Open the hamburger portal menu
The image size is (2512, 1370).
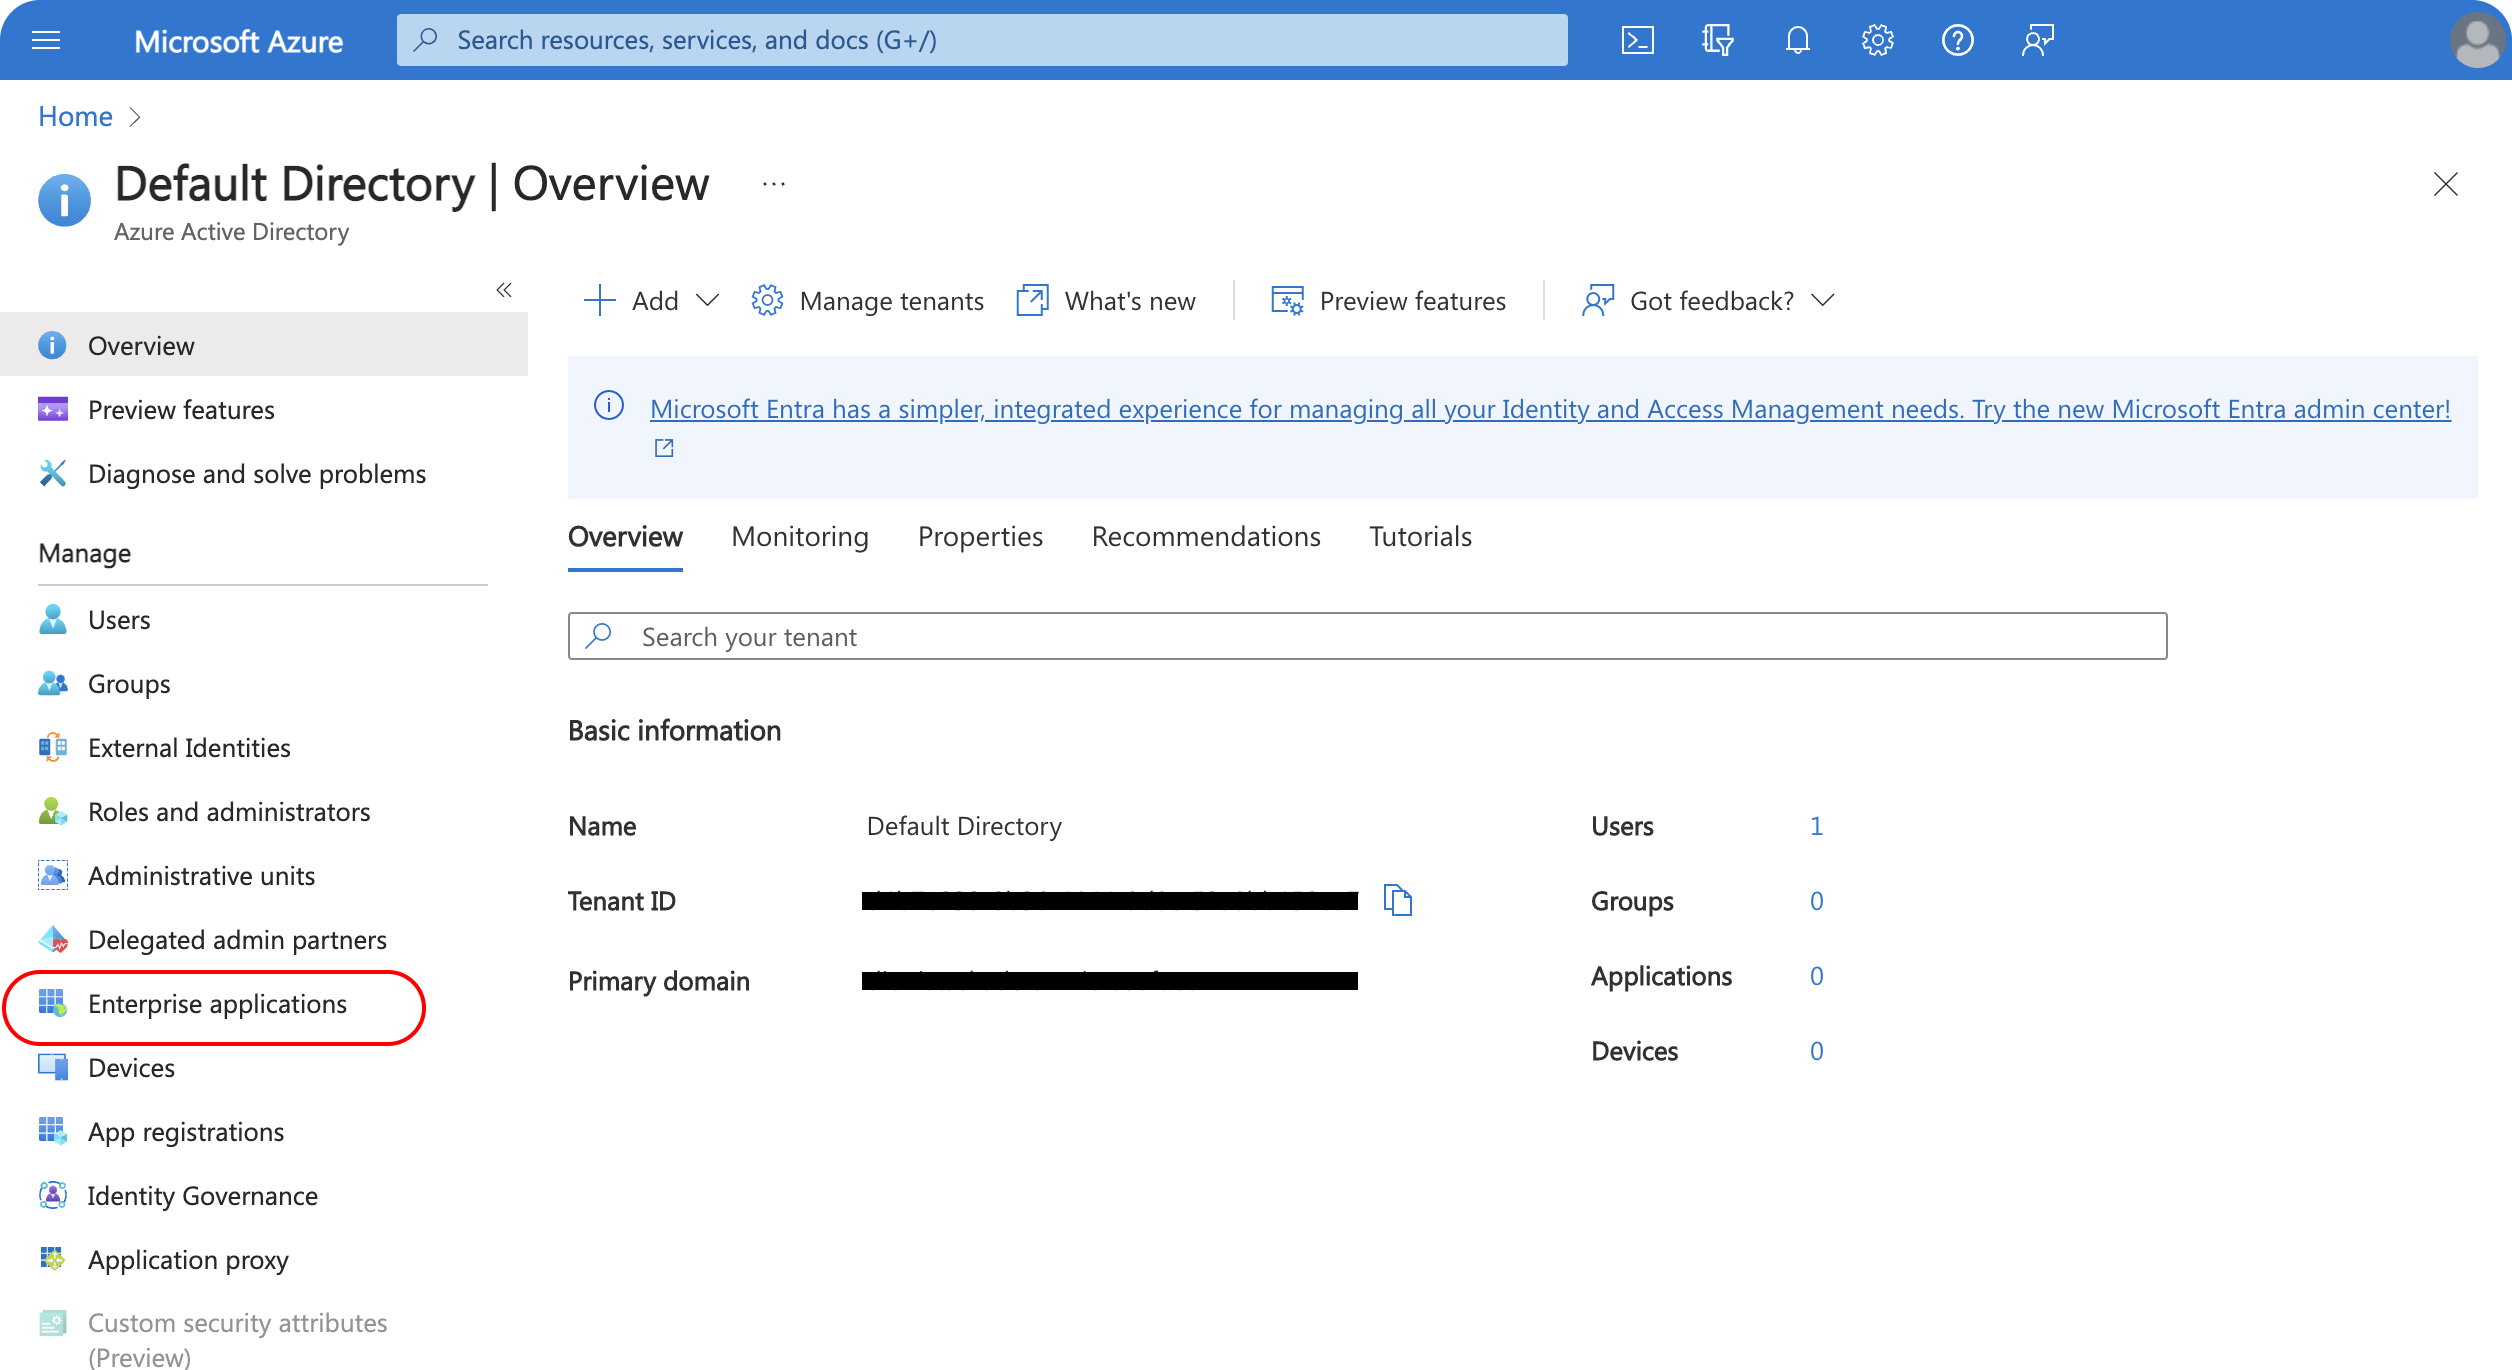click(x=46, y=40)
